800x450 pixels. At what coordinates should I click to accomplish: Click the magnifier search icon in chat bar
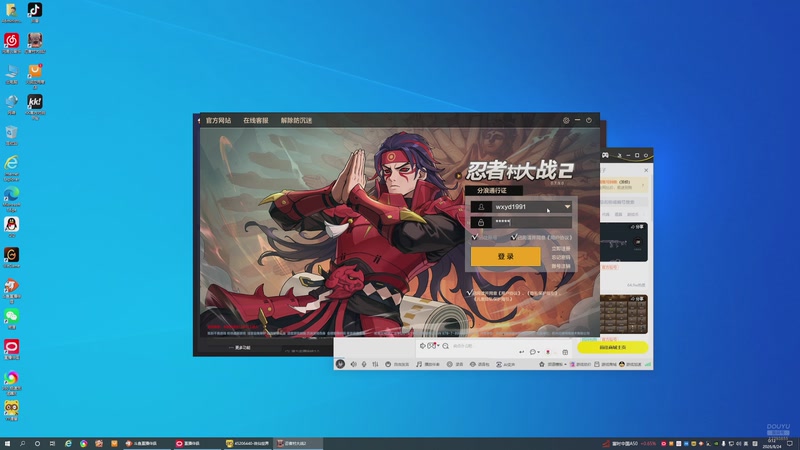click(x=445, y=346)
